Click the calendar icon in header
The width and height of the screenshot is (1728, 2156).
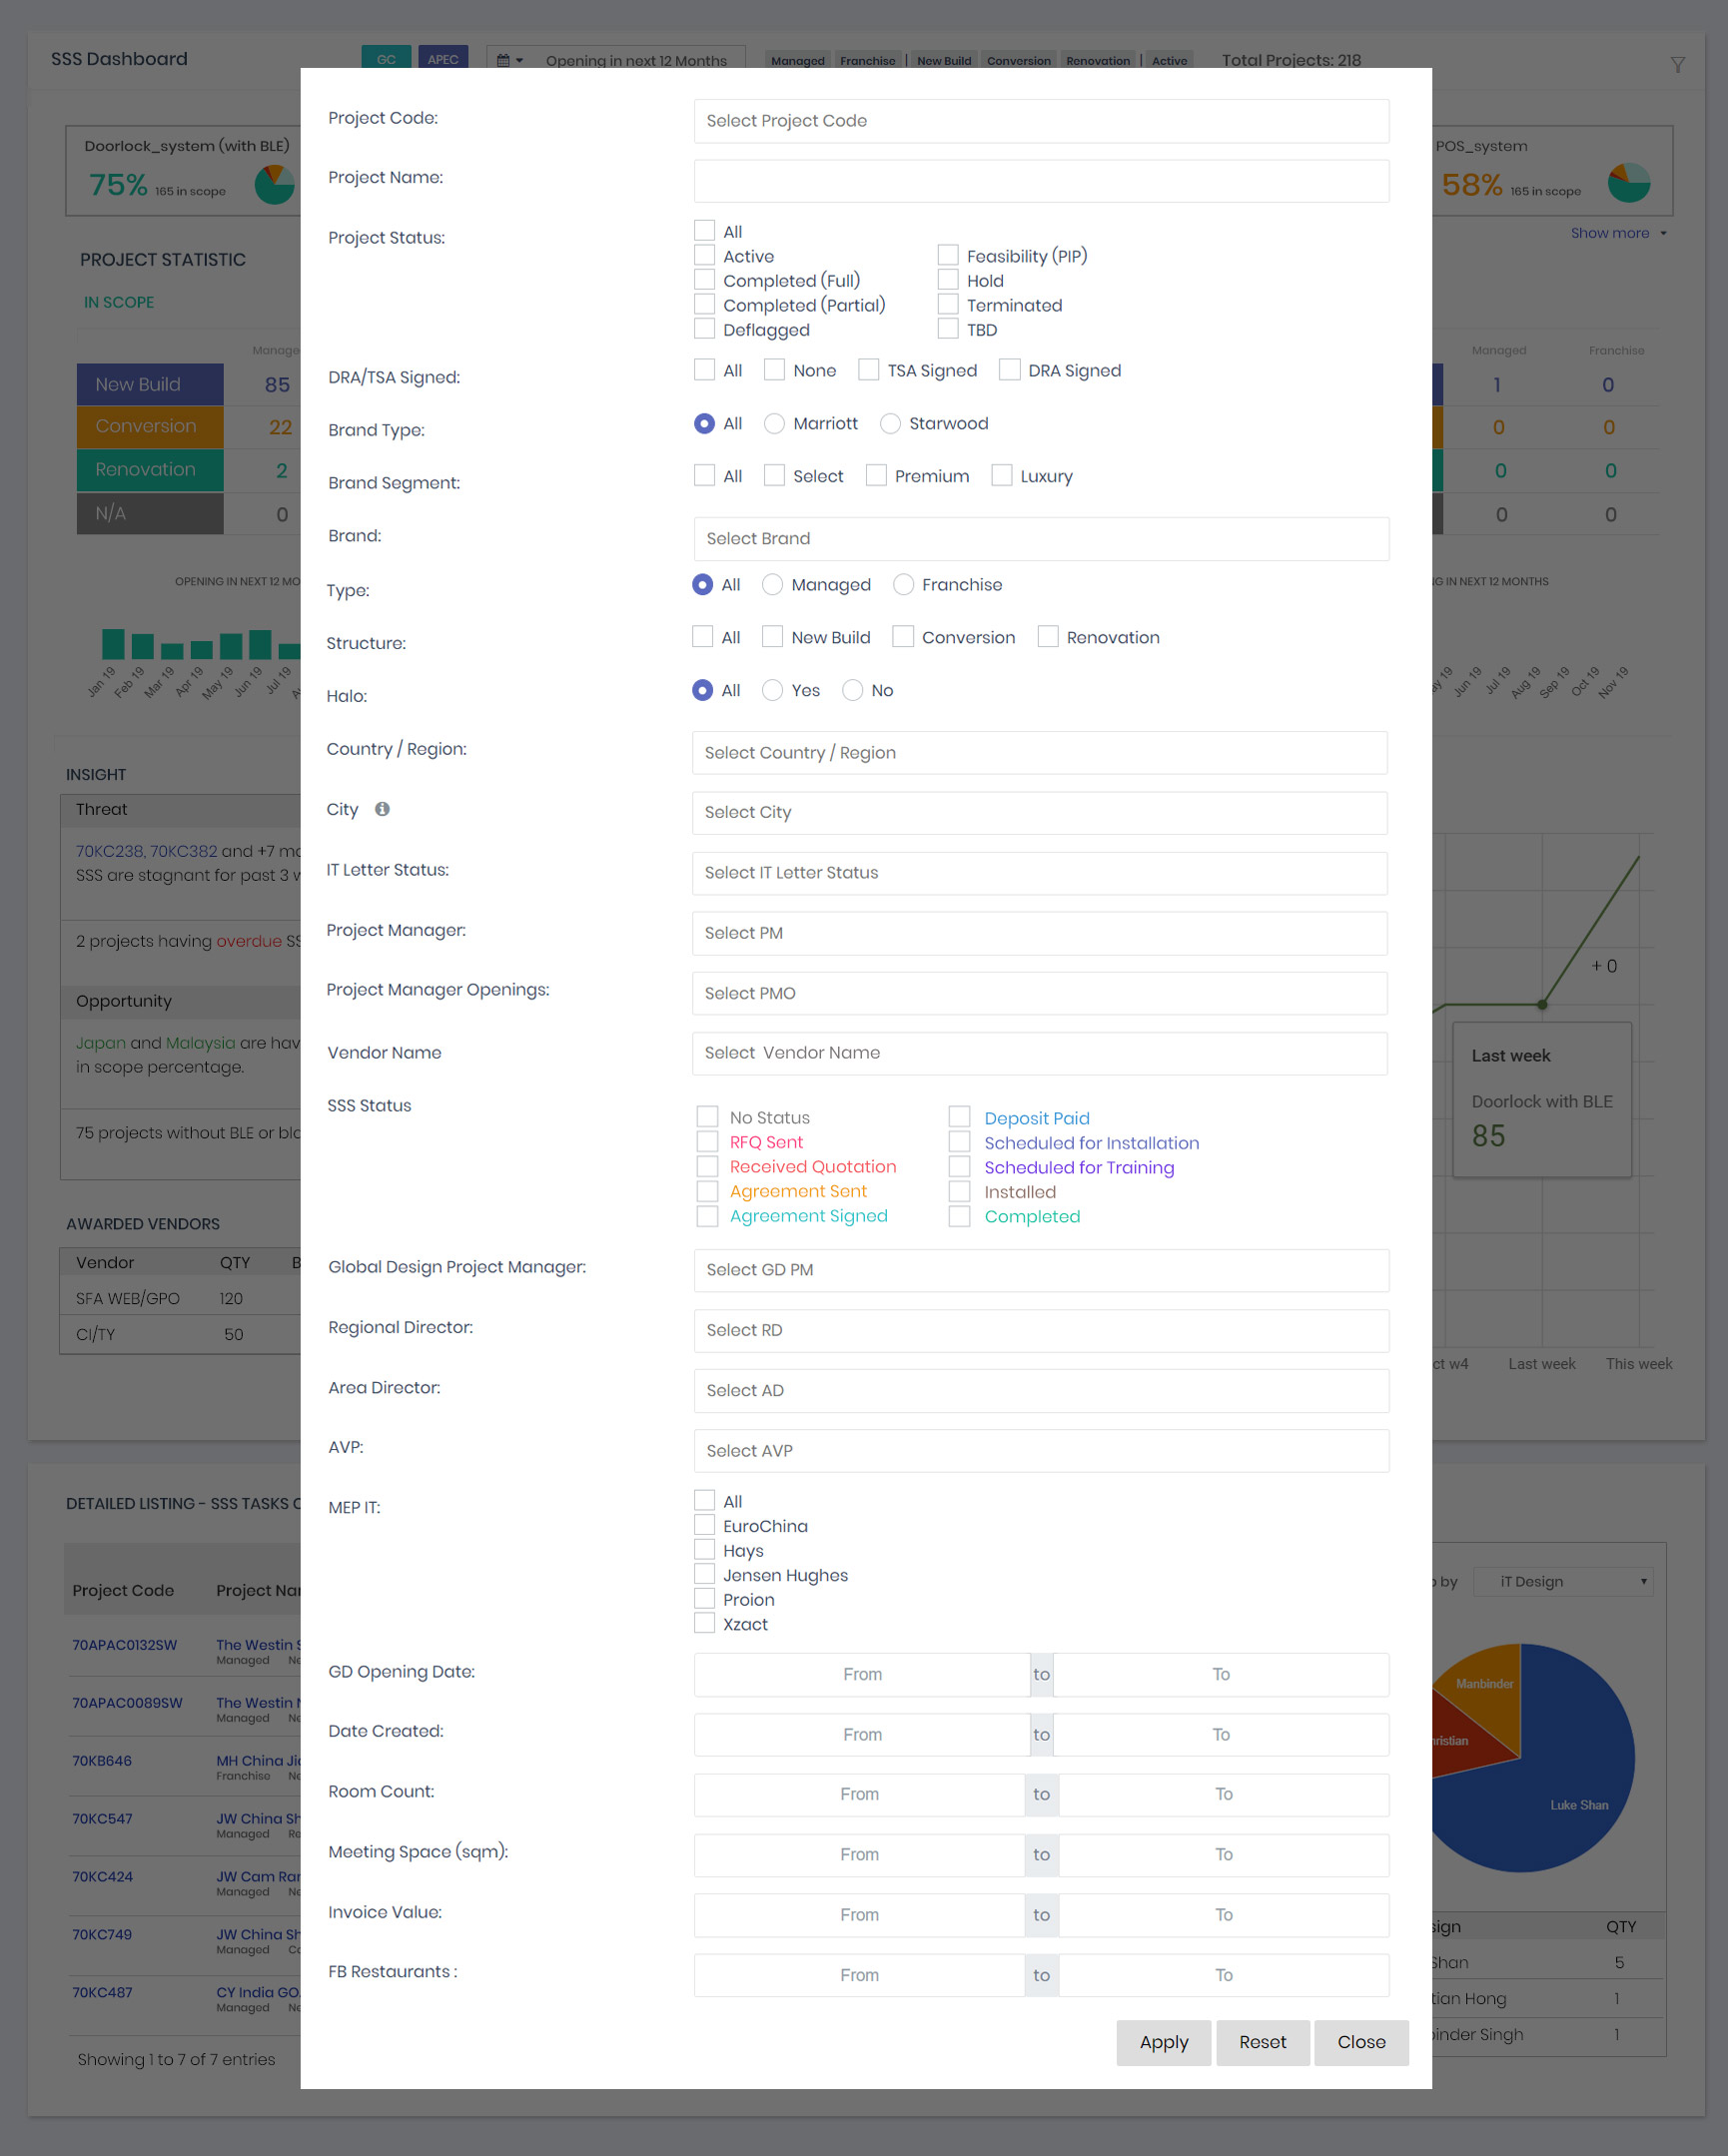pos(504,60)
